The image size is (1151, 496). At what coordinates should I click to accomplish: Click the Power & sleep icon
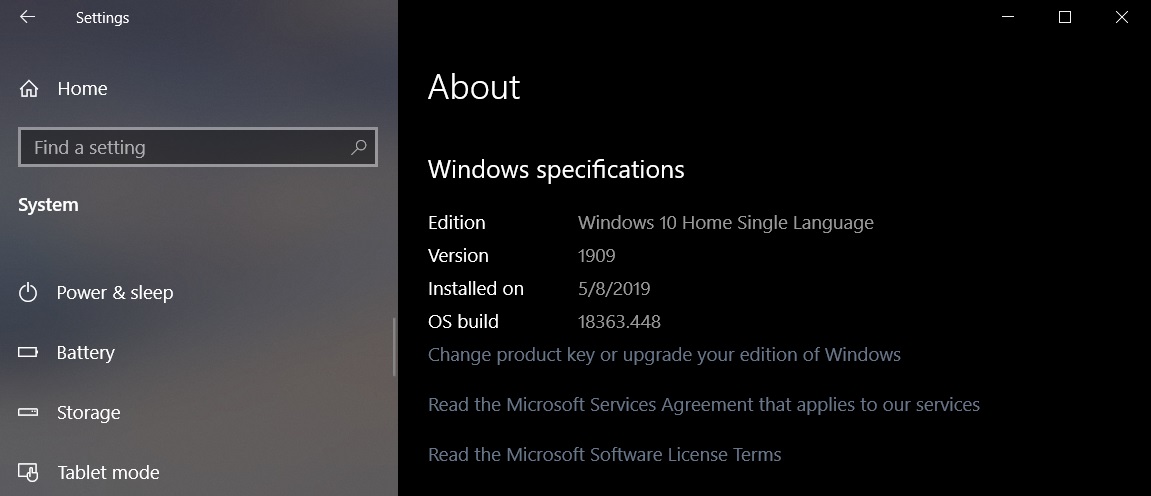click(x=29, y=293)
